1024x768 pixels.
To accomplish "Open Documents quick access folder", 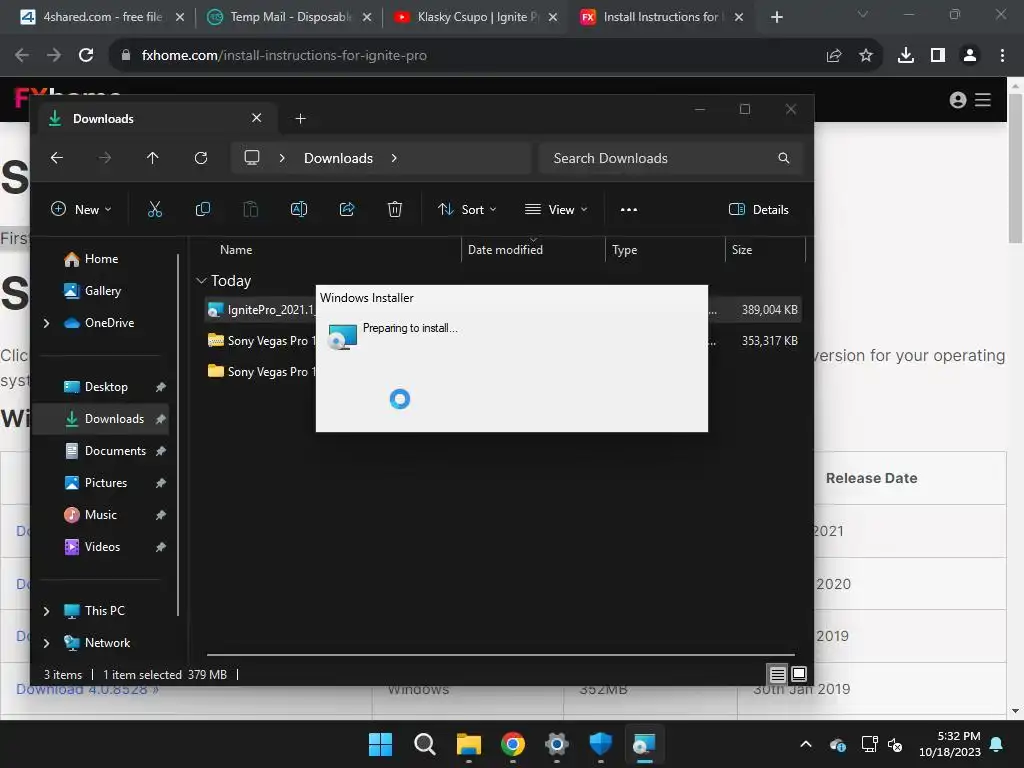I will [x=115, y=451].
